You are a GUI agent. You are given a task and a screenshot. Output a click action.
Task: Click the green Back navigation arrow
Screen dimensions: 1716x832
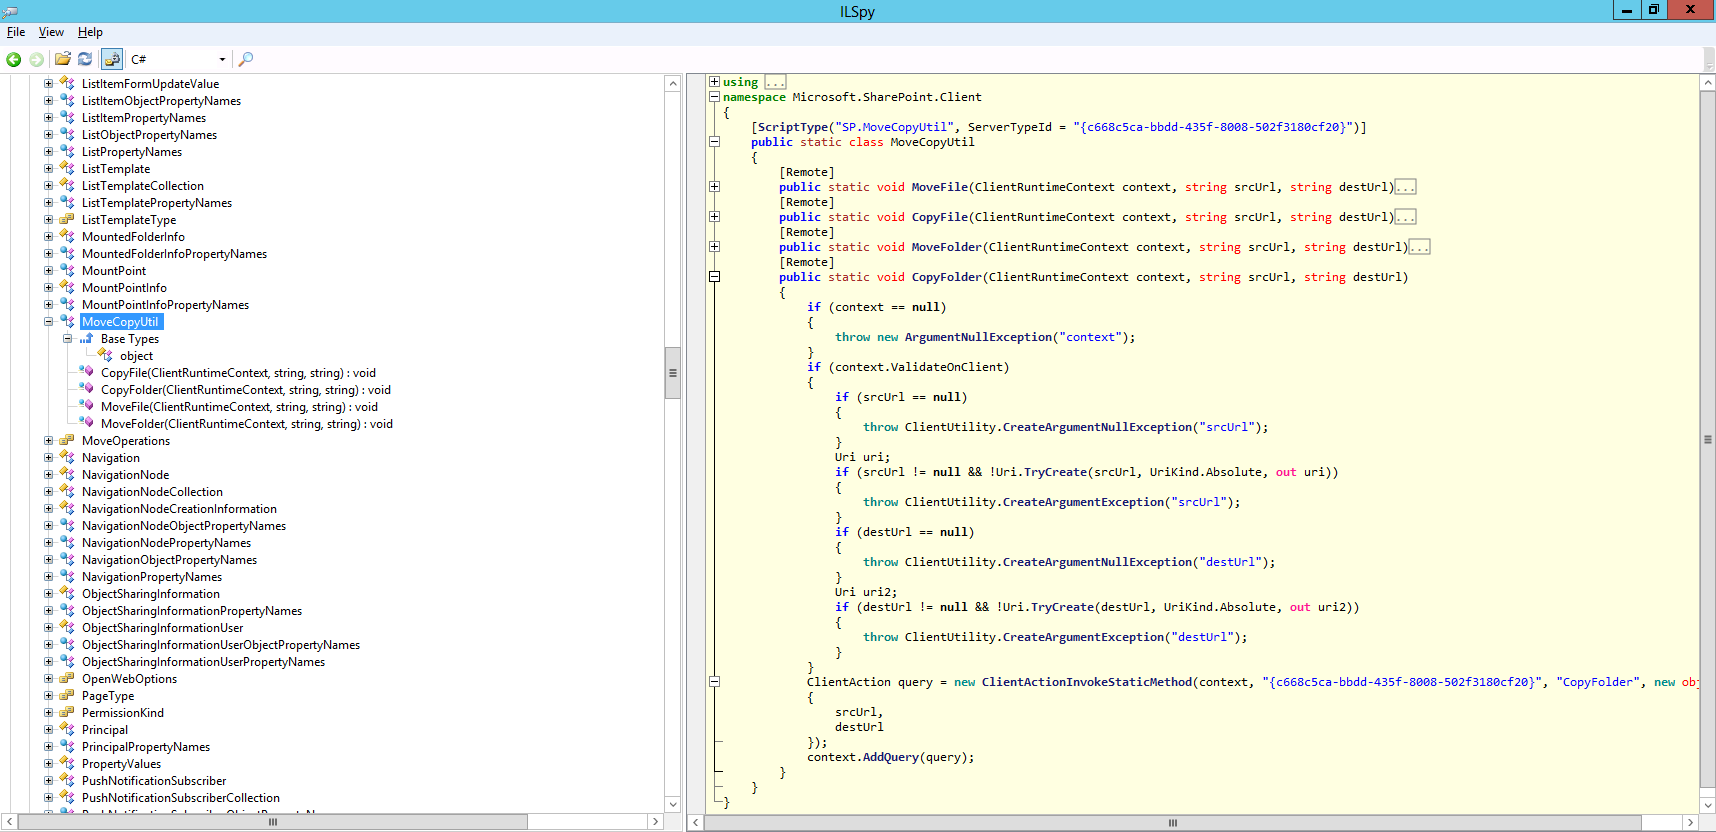point(14,60)
